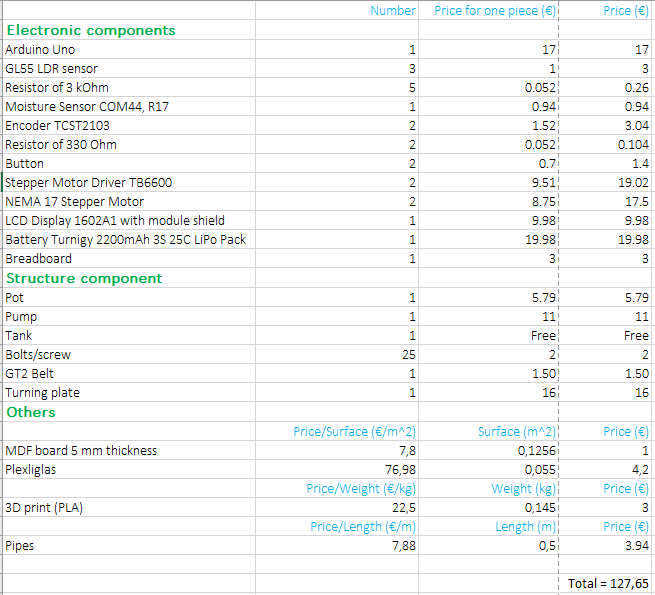
Task: Click the 'Battery Turnigy 2200mAh' cell
Action: (129, 239)
